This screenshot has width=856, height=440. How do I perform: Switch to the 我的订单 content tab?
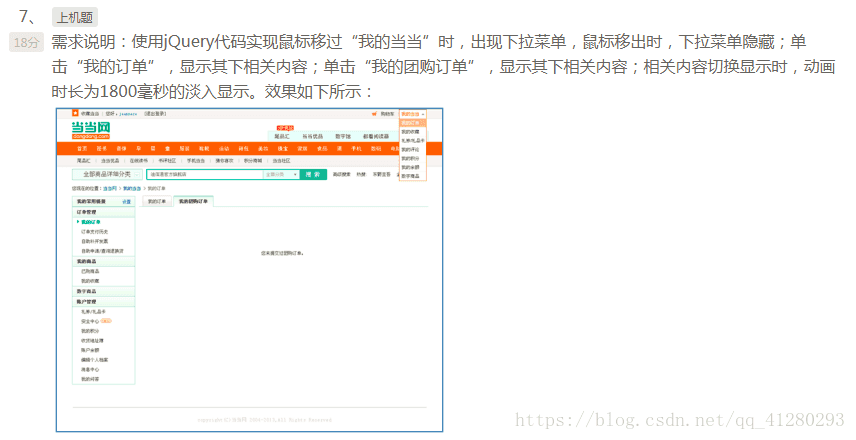(x=157, y=201)
